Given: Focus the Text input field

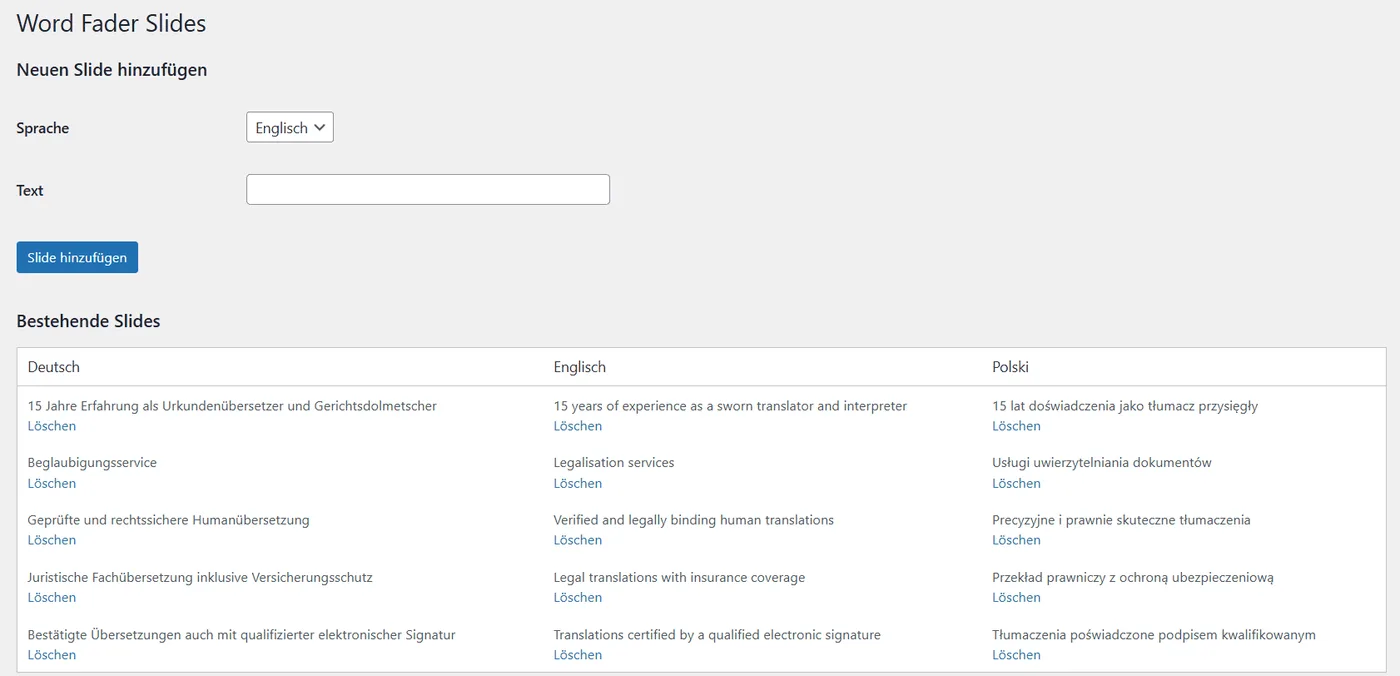Looking at the screenshot, I should (428, 190).
